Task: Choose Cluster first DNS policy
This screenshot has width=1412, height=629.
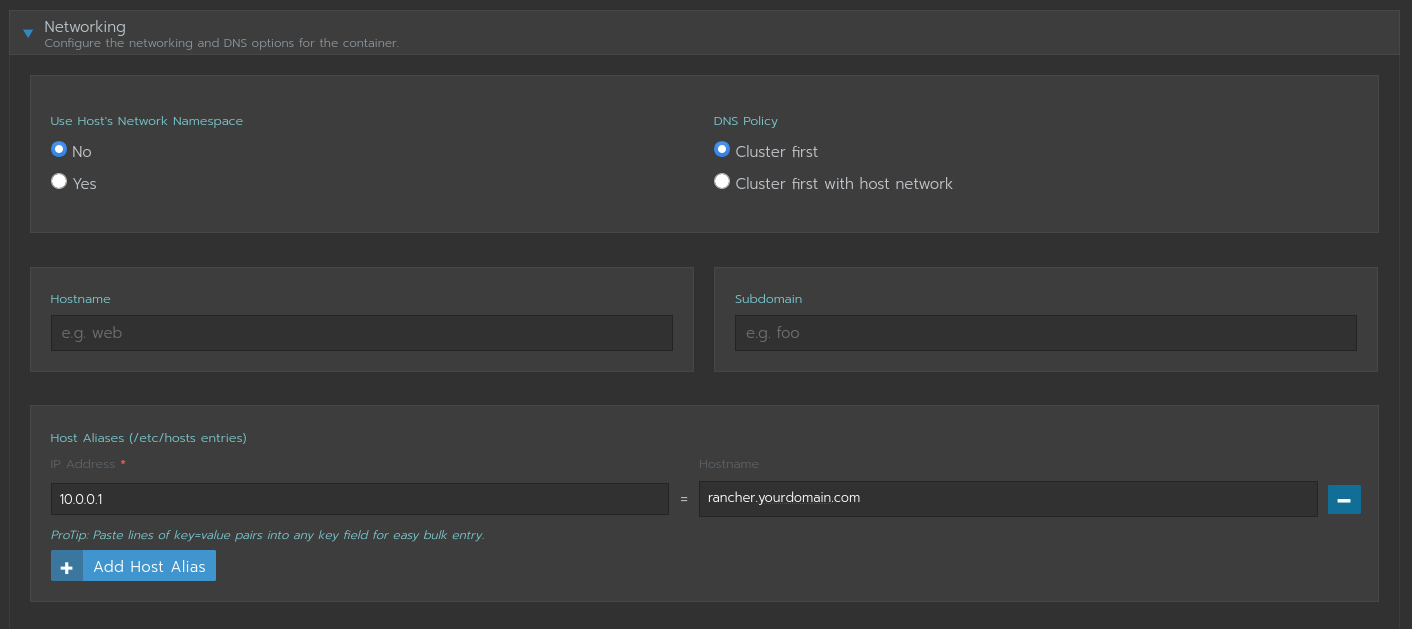Action: (722, 150)
